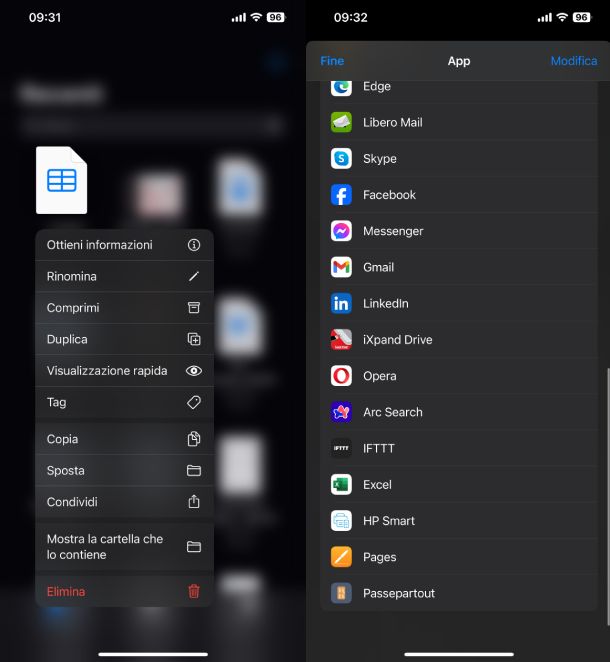Tap the Arc Search app icon
Image resolution: width=610 pixels, height=662 pixels.
click(341, 412)
